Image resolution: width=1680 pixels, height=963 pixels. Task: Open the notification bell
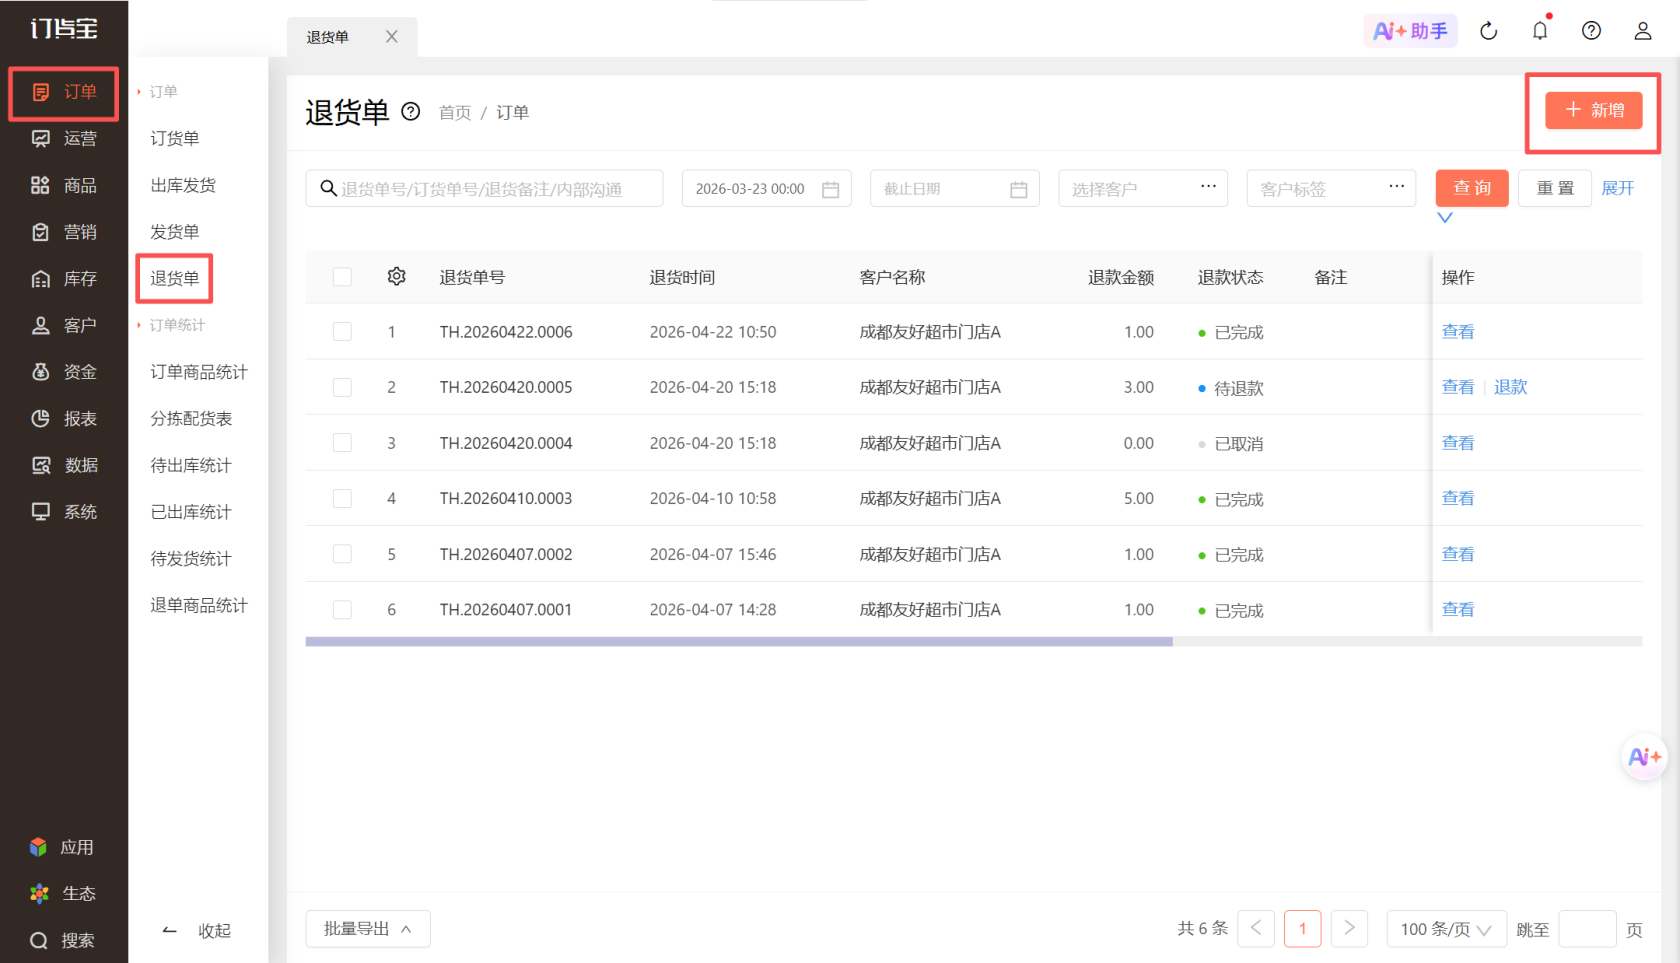(1540, 31)
